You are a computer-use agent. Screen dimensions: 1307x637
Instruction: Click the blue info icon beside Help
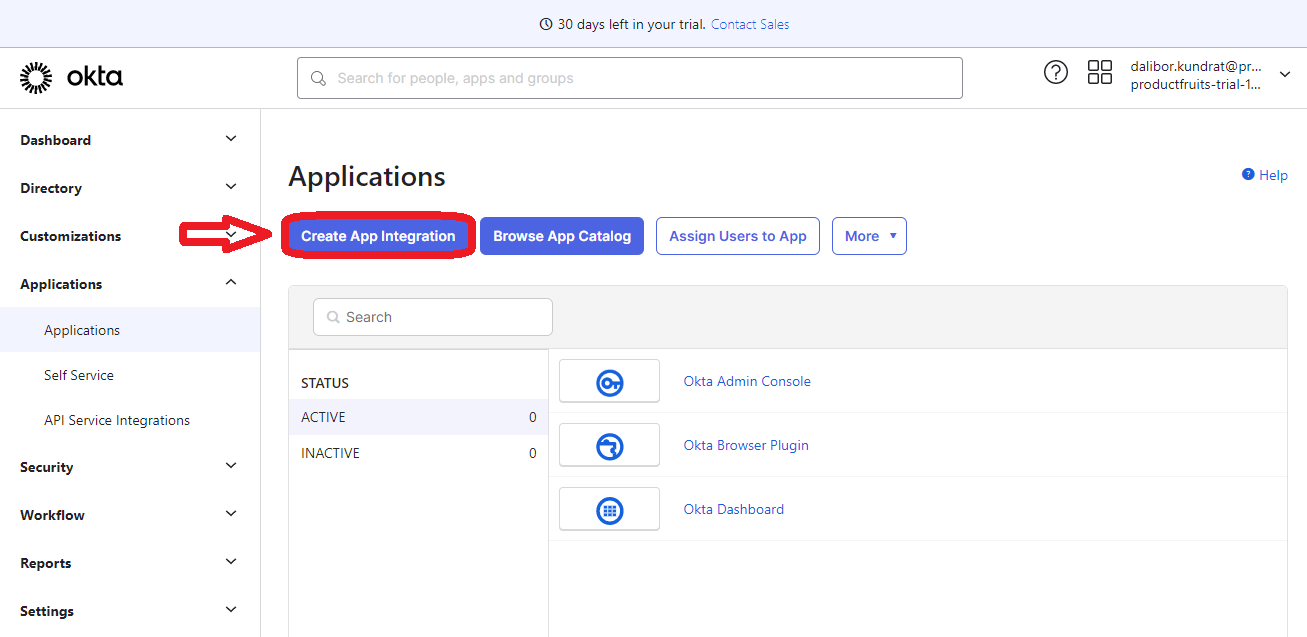click(1246, 175)
